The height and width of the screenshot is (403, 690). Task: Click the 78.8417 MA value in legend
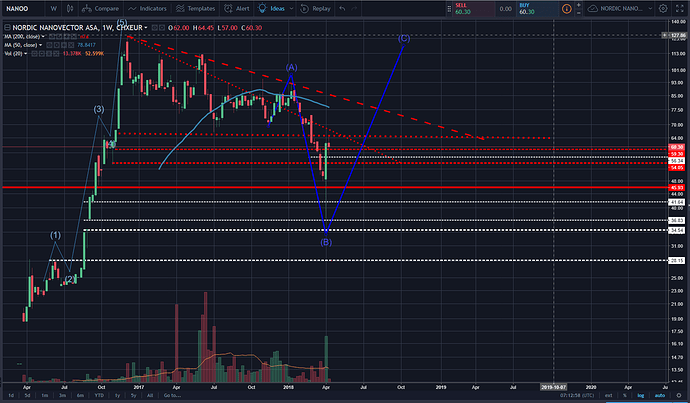(86, 45)
